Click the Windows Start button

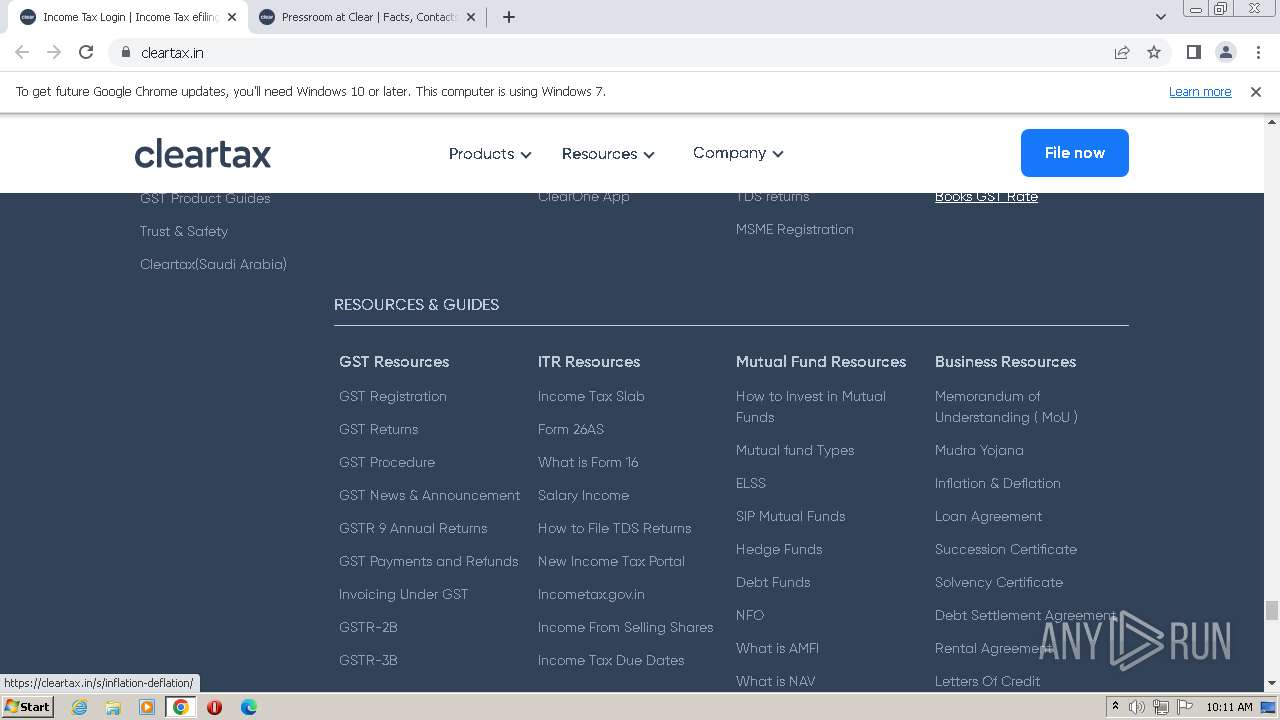28,707
